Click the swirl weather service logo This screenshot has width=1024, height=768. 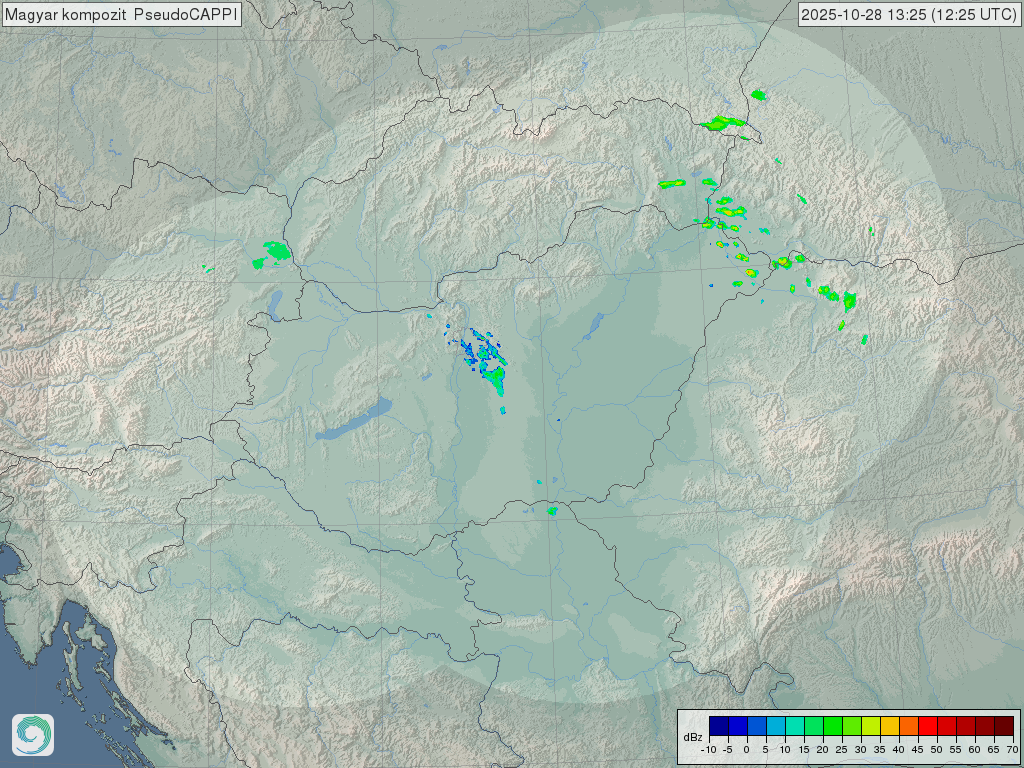point(33,735)
